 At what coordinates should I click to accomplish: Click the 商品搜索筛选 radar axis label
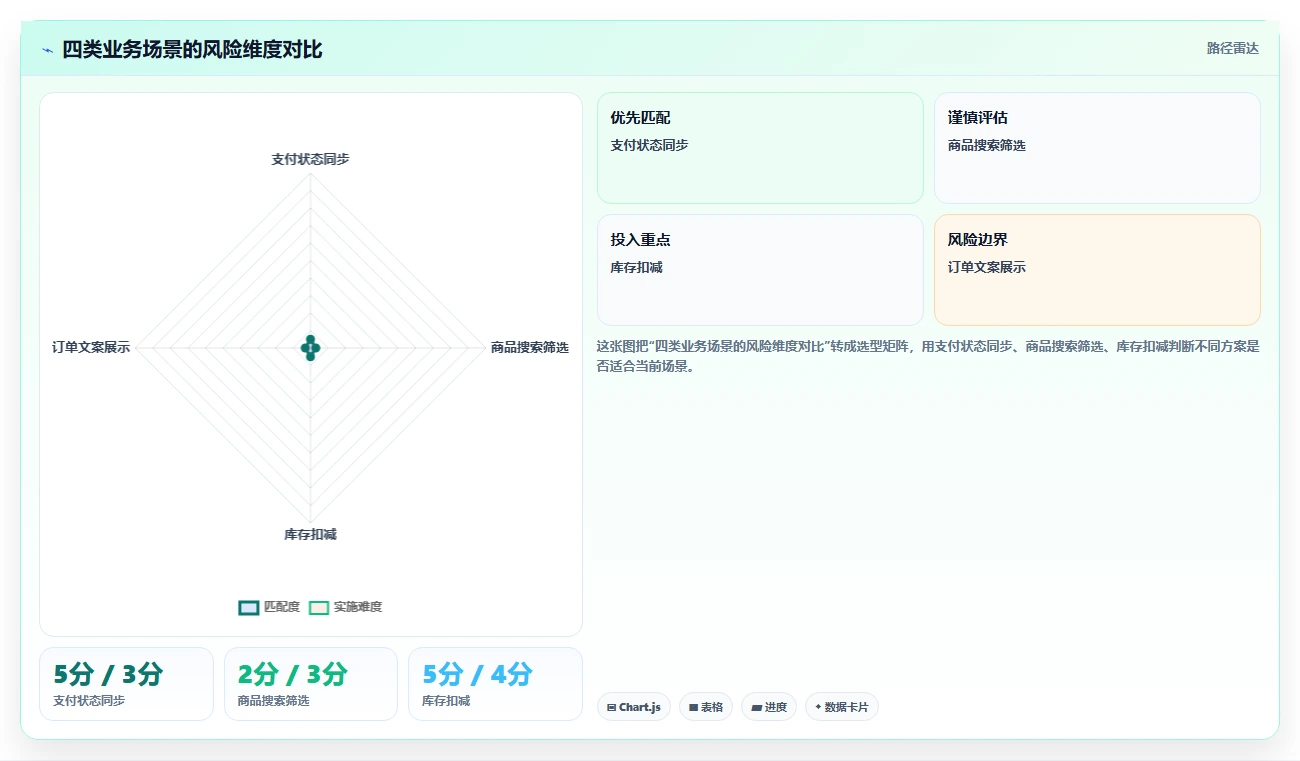coord(530,348)
